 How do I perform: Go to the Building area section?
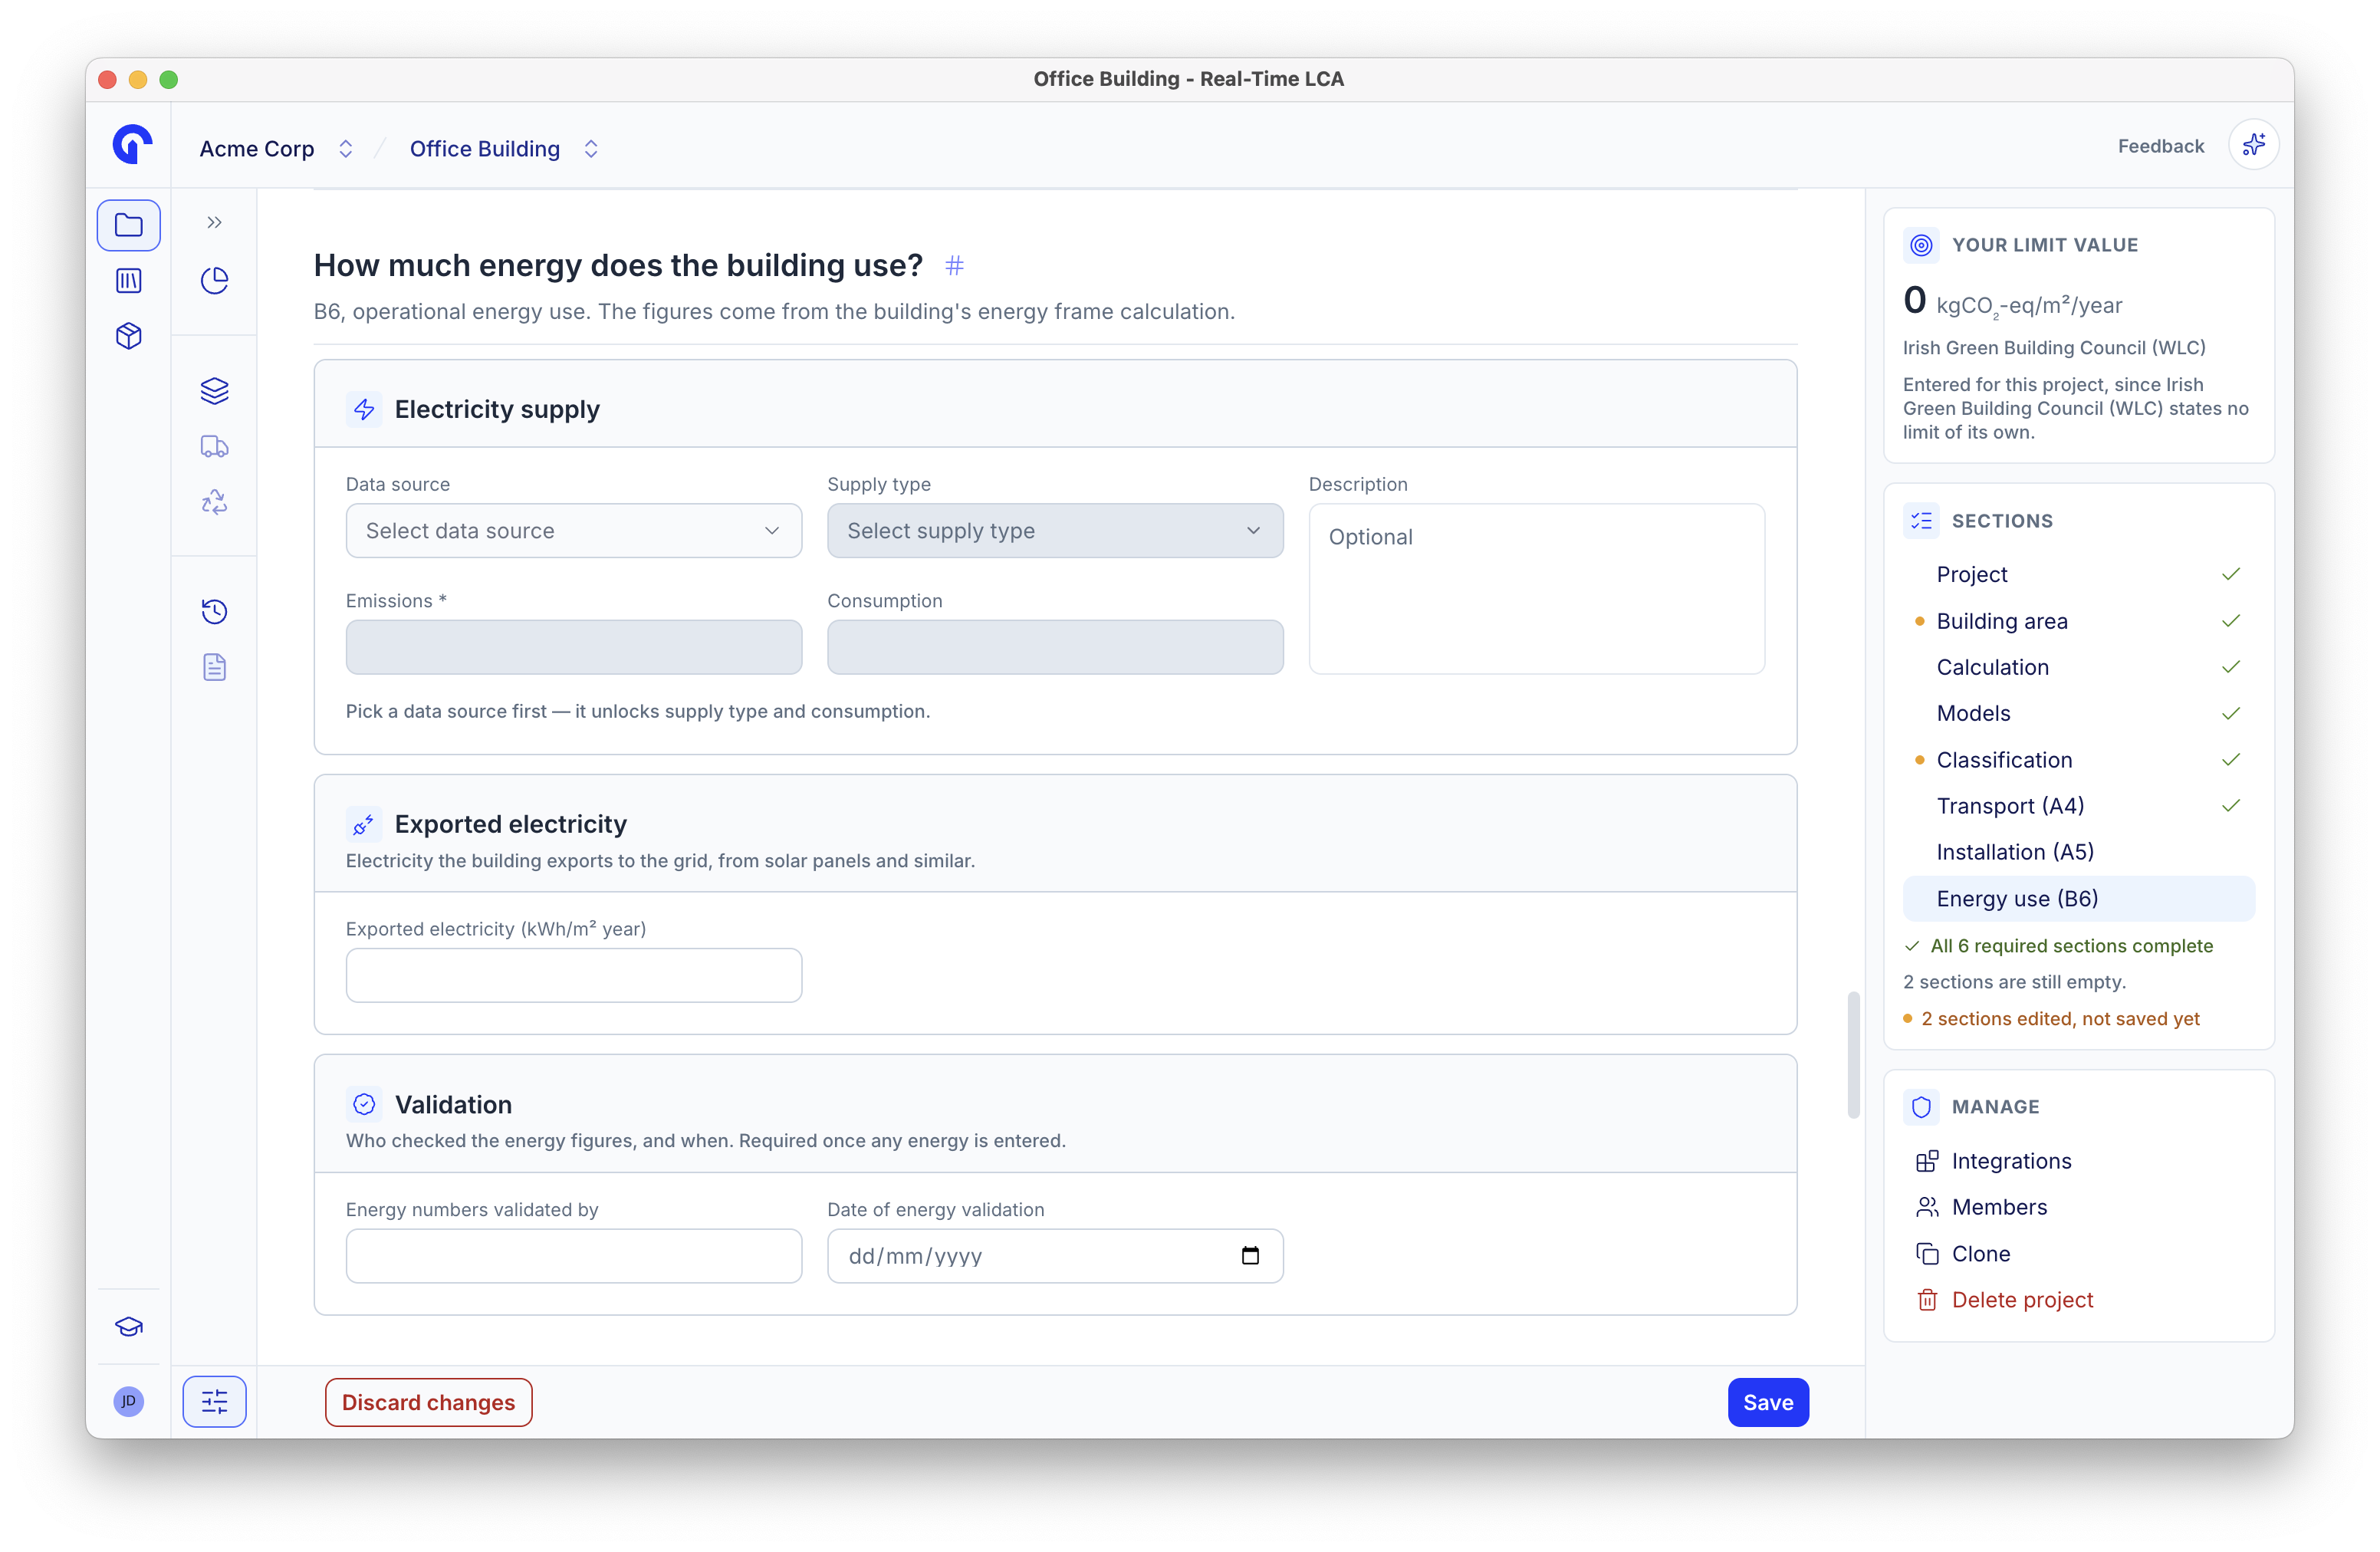tap(2078, 621)
